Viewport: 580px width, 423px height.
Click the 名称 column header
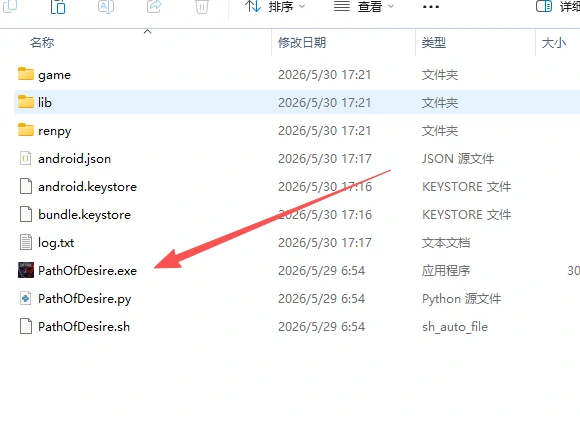click(42, 43)
